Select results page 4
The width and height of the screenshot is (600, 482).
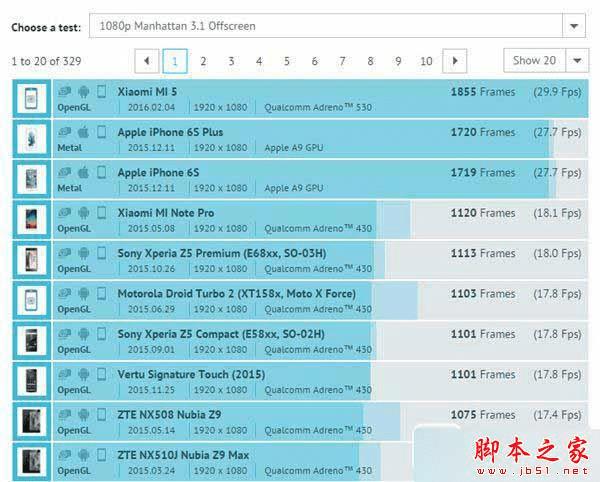click(259, 61)
